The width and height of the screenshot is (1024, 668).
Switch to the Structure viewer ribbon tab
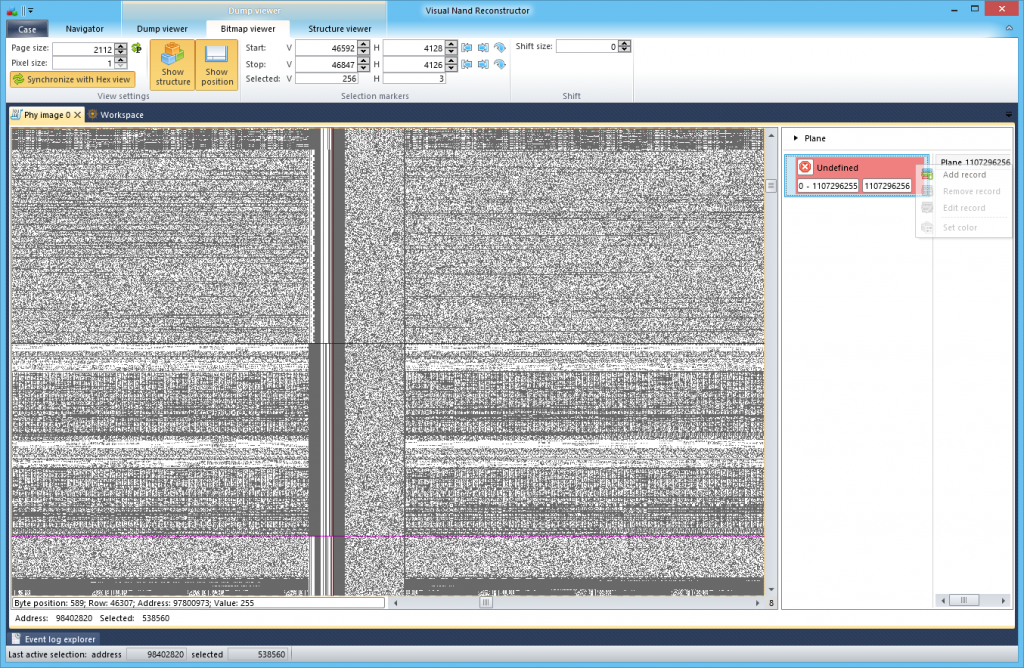pos(340,29)
